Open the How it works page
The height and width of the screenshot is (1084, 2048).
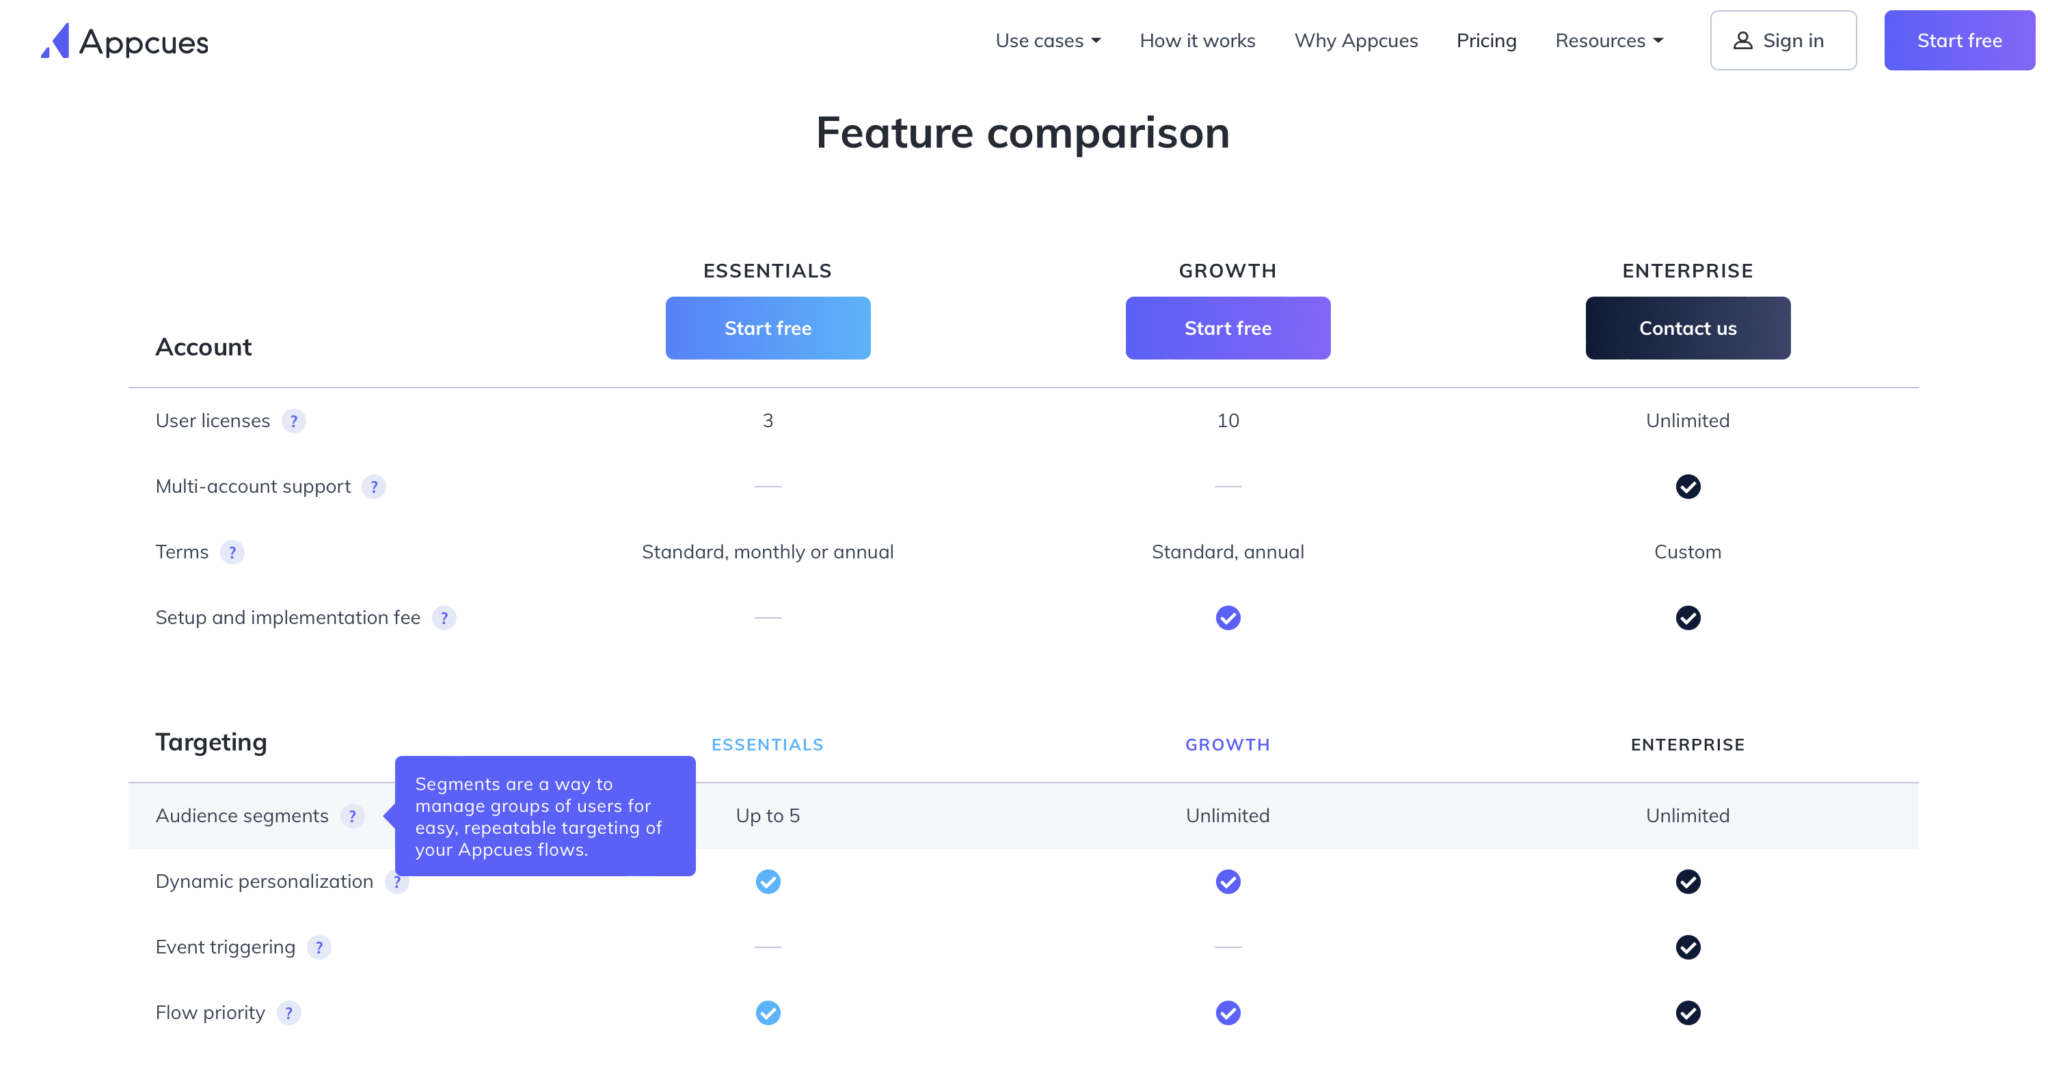[x=1197, y=40]
